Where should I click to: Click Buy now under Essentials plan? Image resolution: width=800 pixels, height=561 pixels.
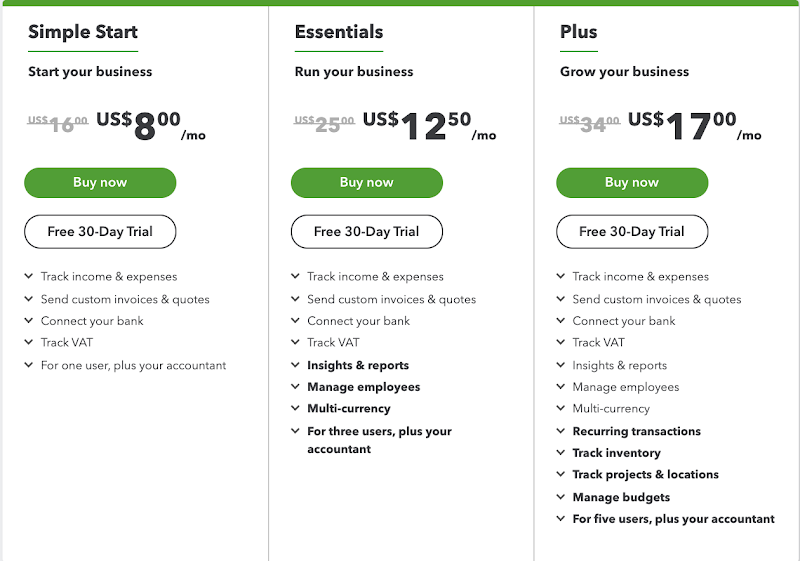366,183
